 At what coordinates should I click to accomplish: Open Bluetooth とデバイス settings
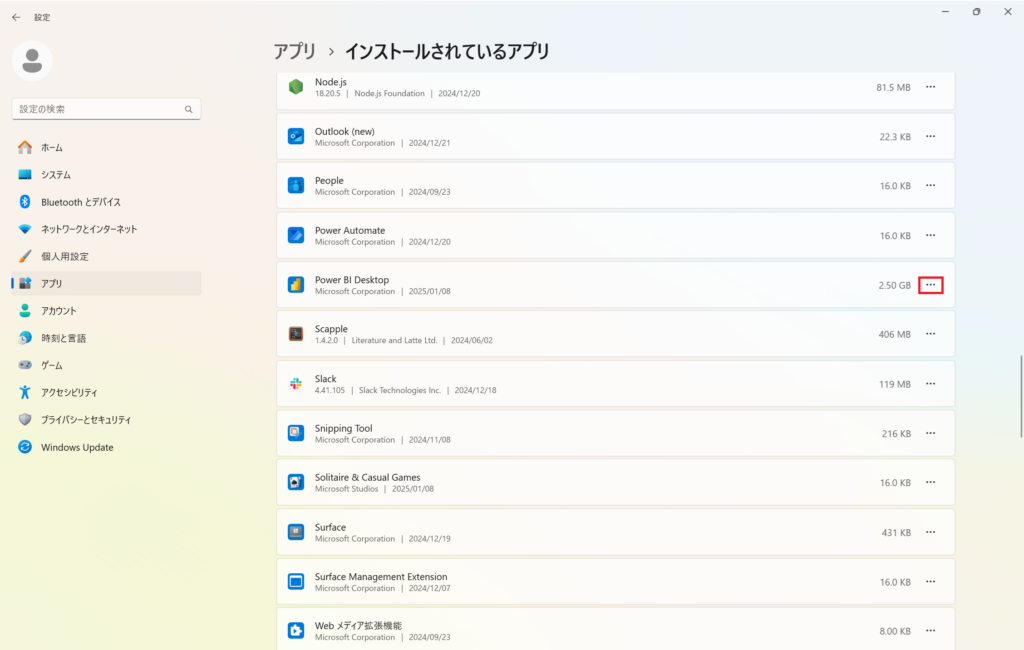coord(106,202)
